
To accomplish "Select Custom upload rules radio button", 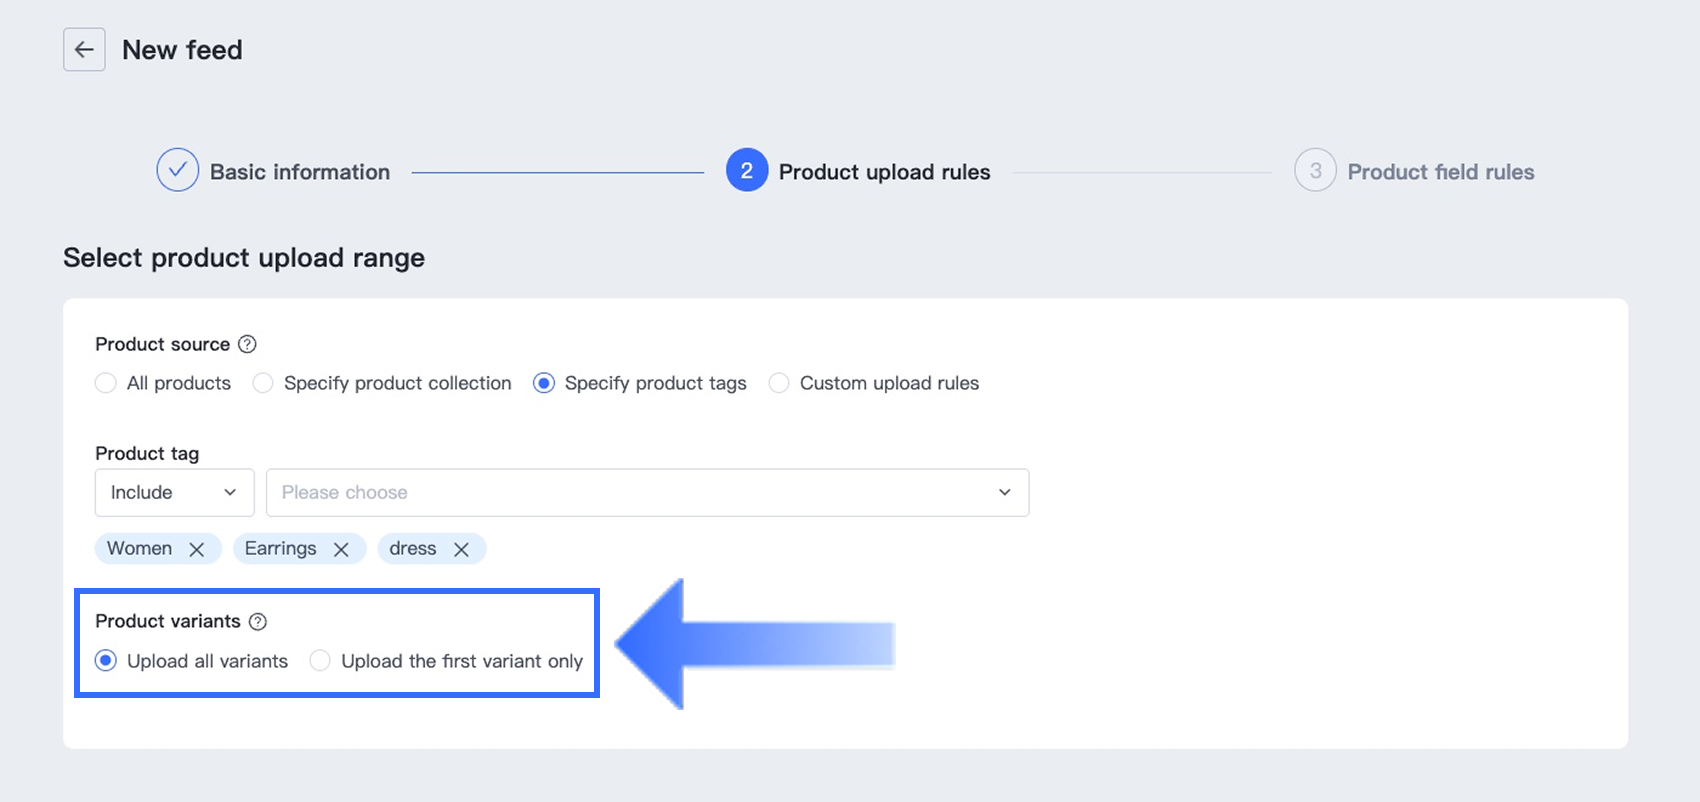I will [x=779, y=383].
